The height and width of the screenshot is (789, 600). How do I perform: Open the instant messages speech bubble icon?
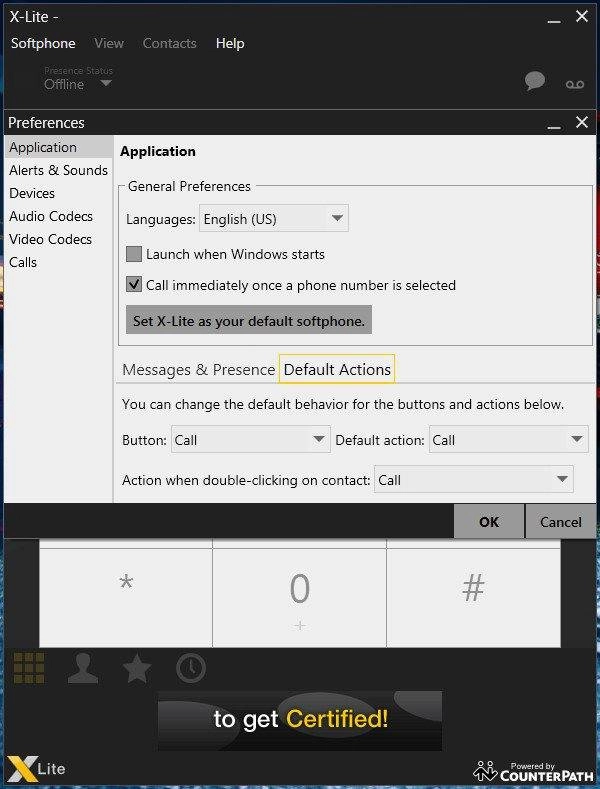tap(535, 81)
